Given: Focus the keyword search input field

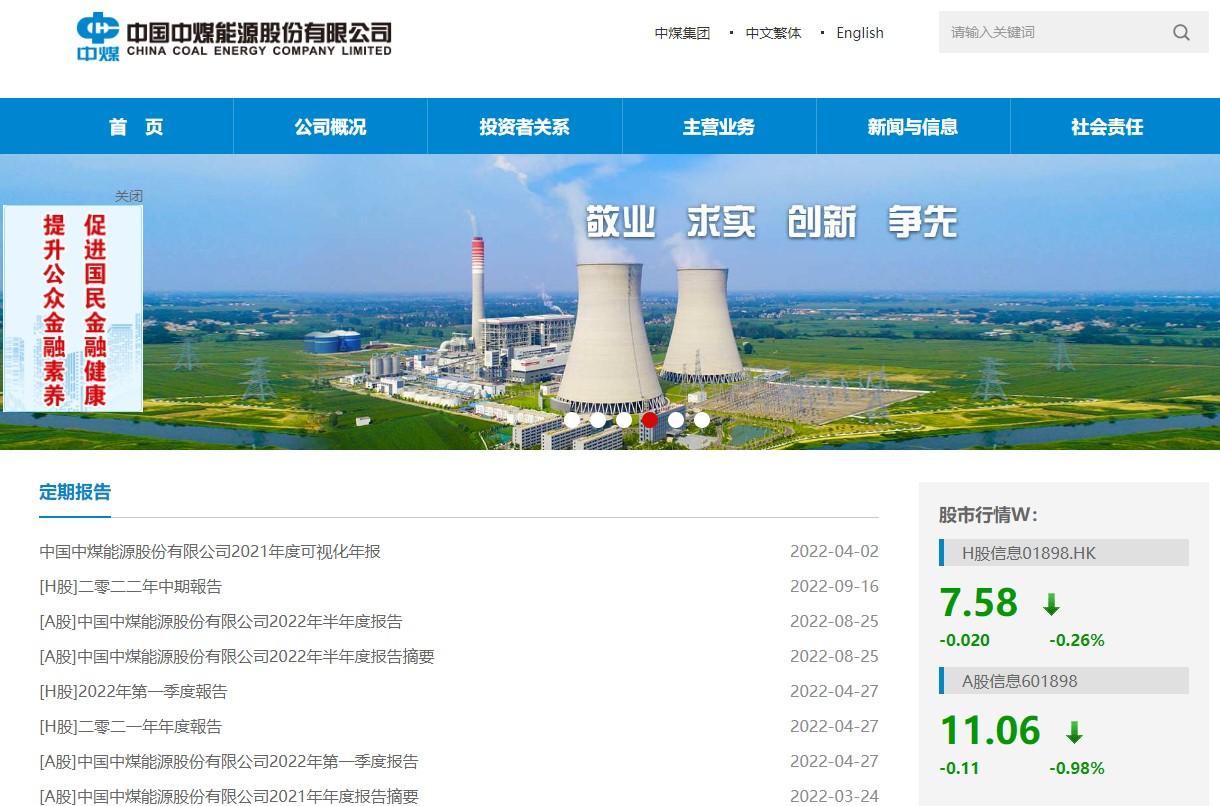Looking at the screenshot, I should (x=1050, y=33).
